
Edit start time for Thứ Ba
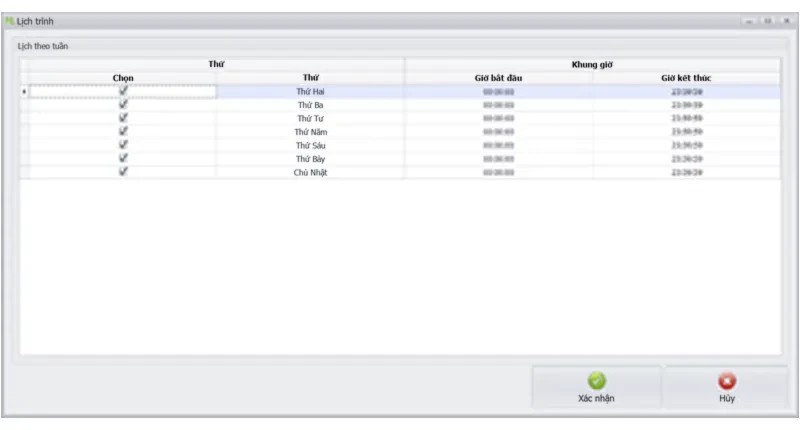pos(498,105)
